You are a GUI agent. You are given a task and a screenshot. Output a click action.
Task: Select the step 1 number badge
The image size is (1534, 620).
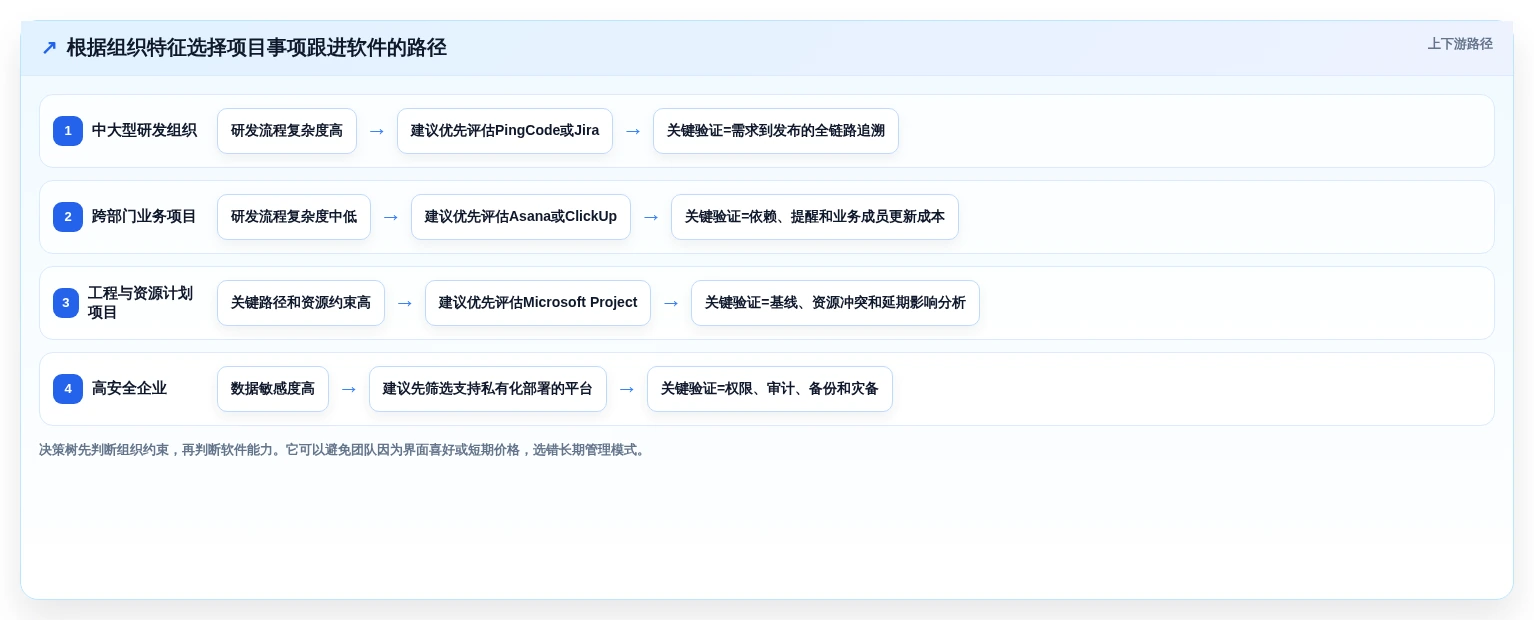(68, 131)
